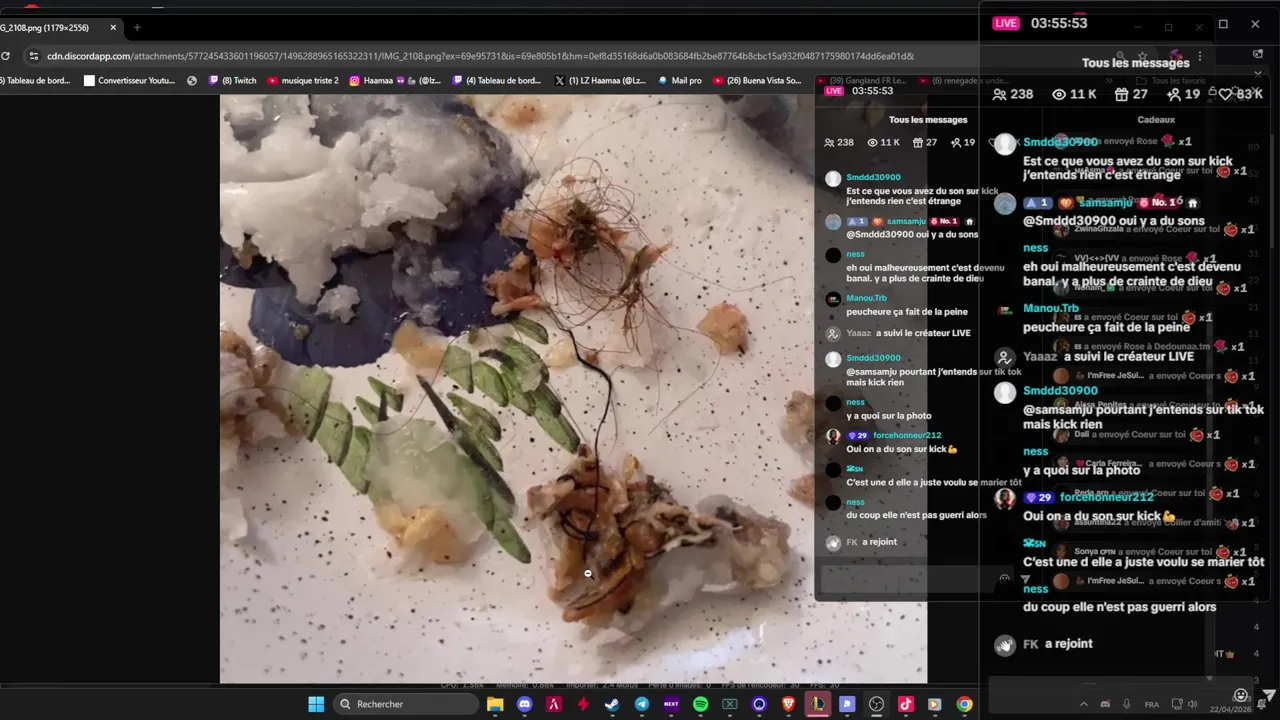Reload the browser page
The image size is (1280, 720).
click(5, 56)
